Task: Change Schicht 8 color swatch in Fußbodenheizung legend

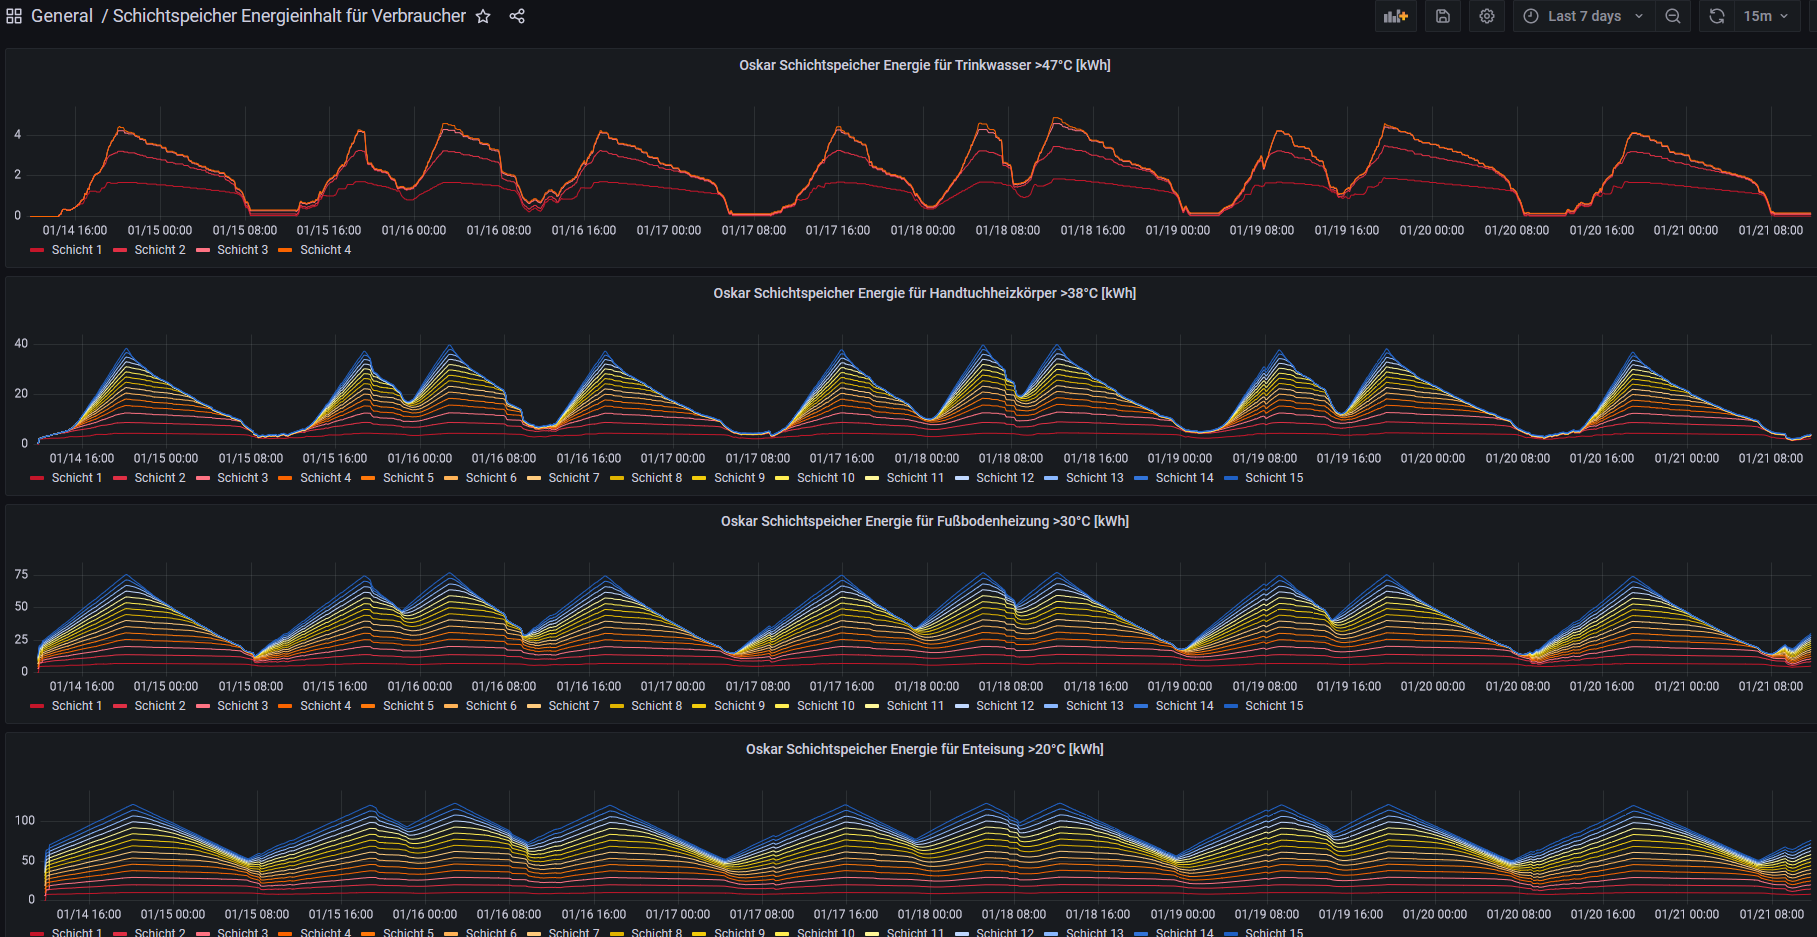Action: coord(617,706)
